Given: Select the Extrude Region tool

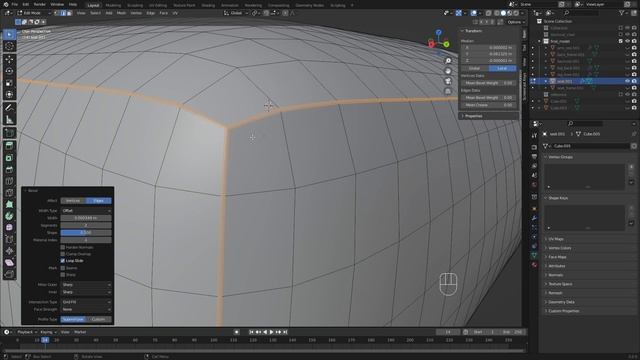Looking at the screenshot, I should (9, 146).
